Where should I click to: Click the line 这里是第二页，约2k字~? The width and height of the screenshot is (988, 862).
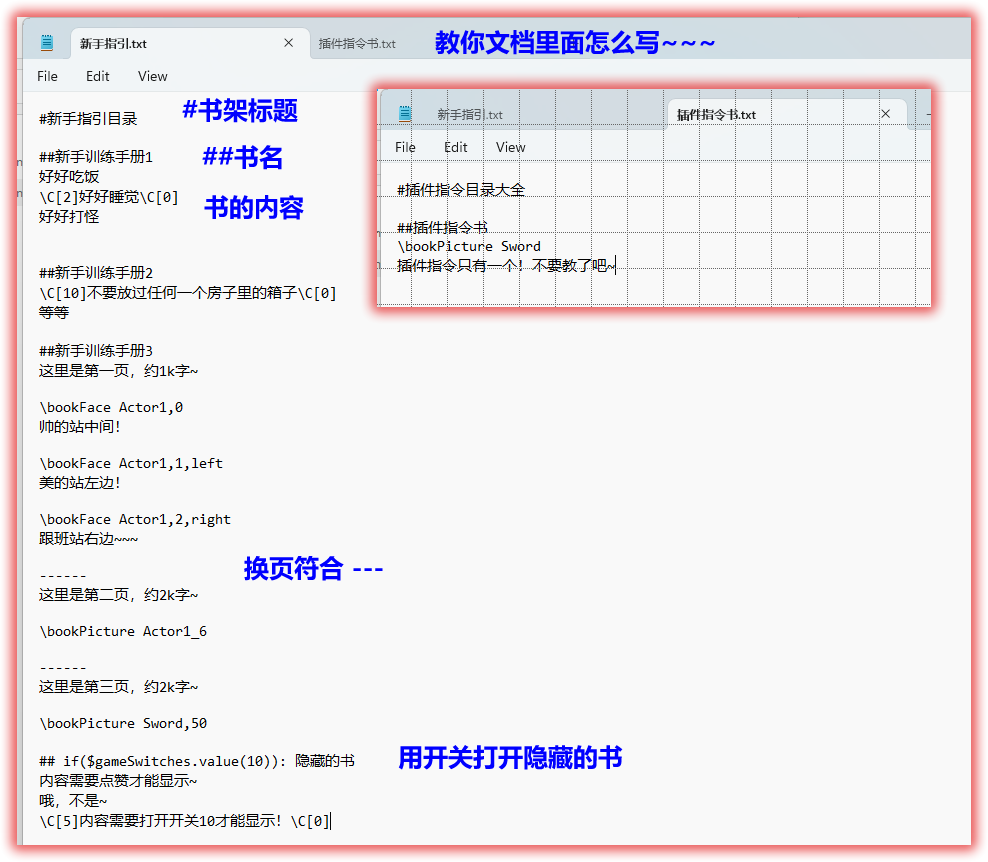click(118, 595)
